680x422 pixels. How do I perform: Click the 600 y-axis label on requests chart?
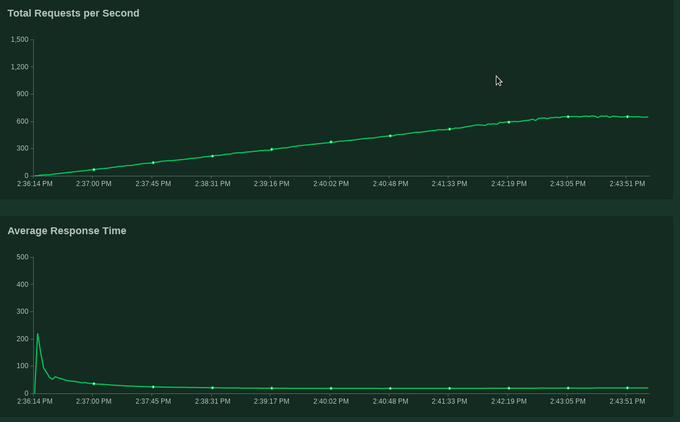point(23,122)
